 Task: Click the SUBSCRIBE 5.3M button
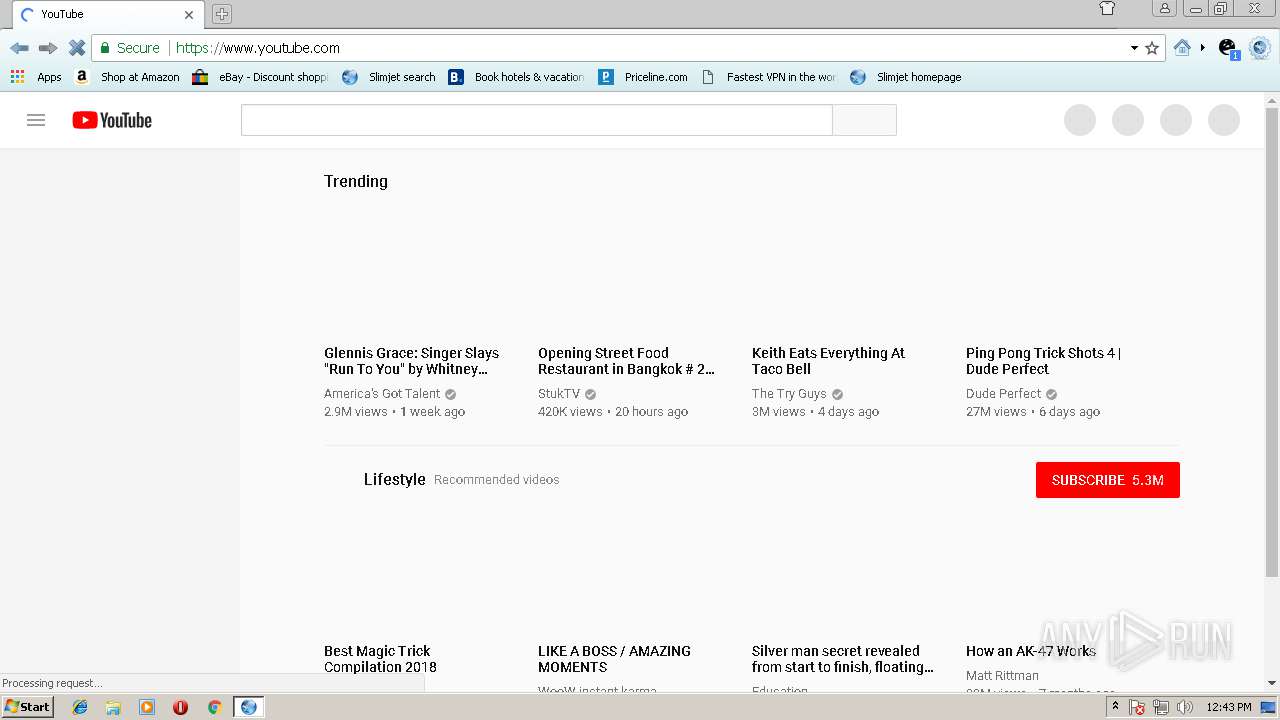coord(1108,480)
